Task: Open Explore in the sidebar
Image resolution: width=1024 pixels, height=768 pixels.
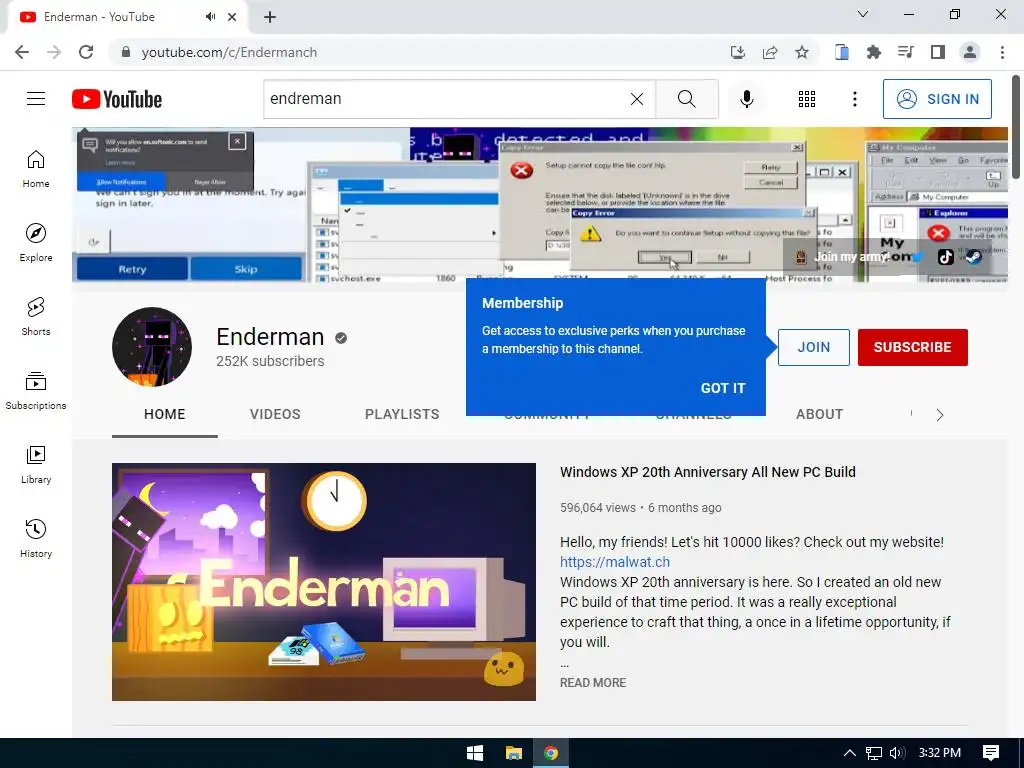Action: 36,243
